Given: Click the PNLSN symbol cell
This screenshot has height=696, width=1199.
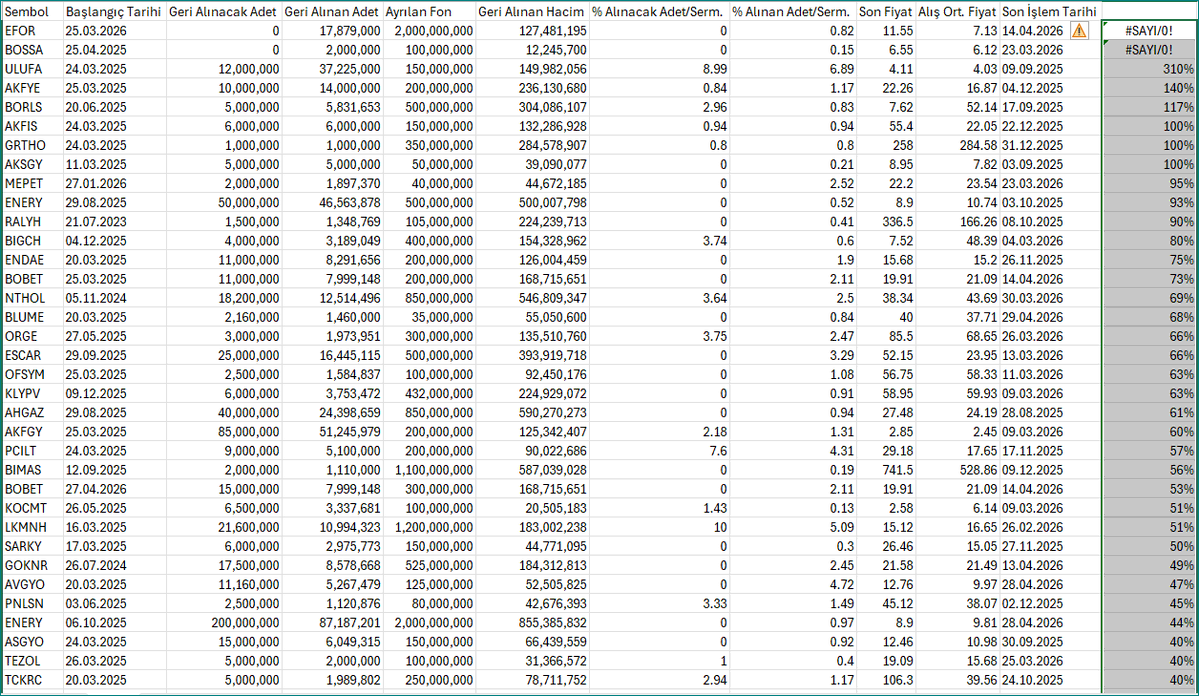Looking at the screenshot, I should [x=31, y=603].
